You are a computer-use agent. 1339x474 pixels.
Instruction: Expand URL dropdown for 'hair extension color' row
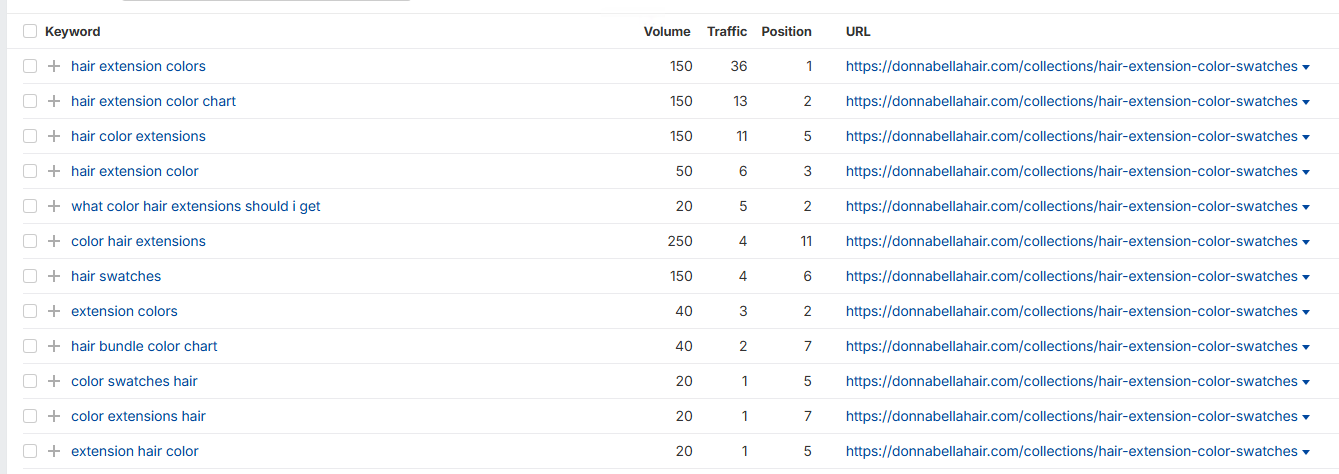pos(1306,172)
